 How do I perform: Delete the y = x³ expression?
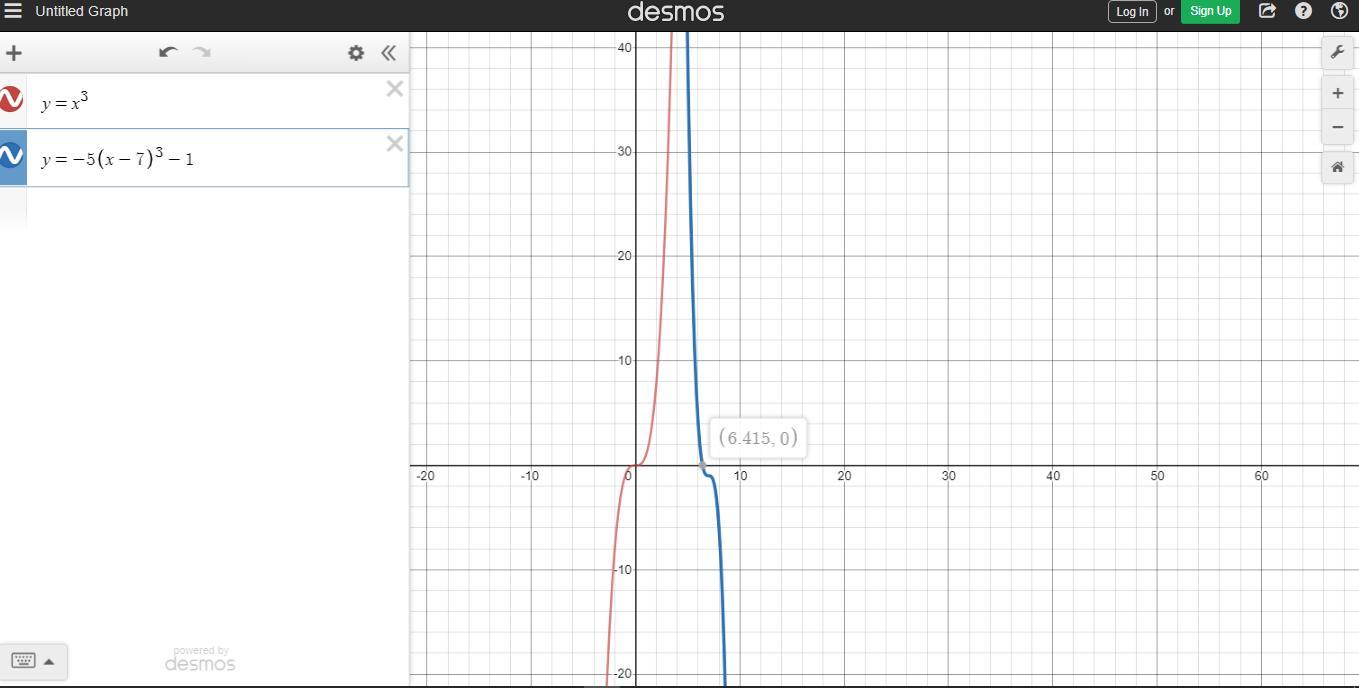click(x=395, y=89)
